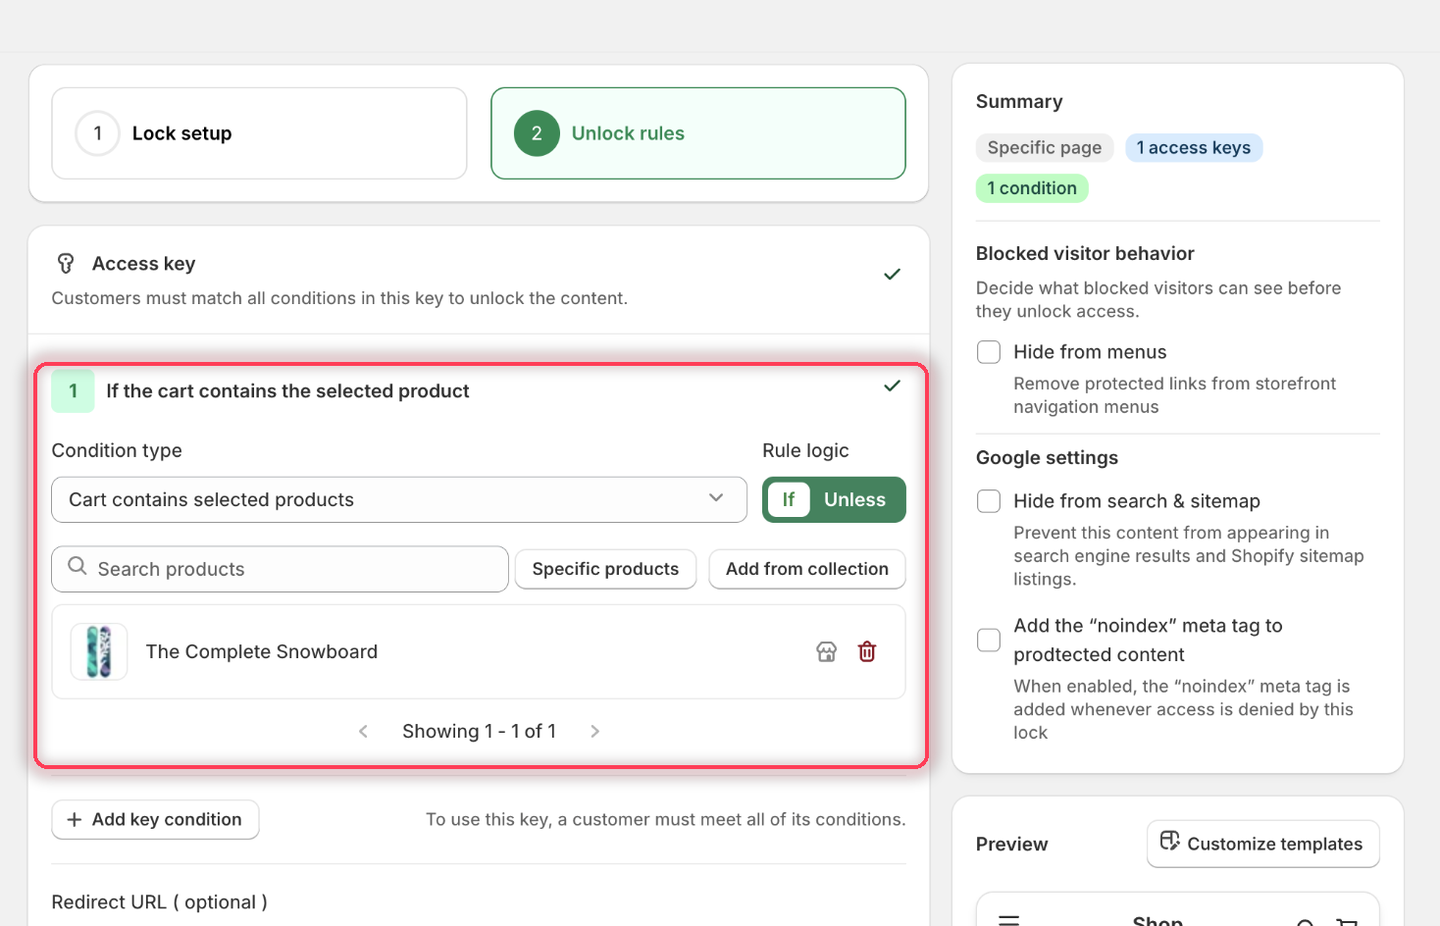Viewport: 1440px width, 926px height.
Task: Set rule logic to If
Action: click(789, 500)
